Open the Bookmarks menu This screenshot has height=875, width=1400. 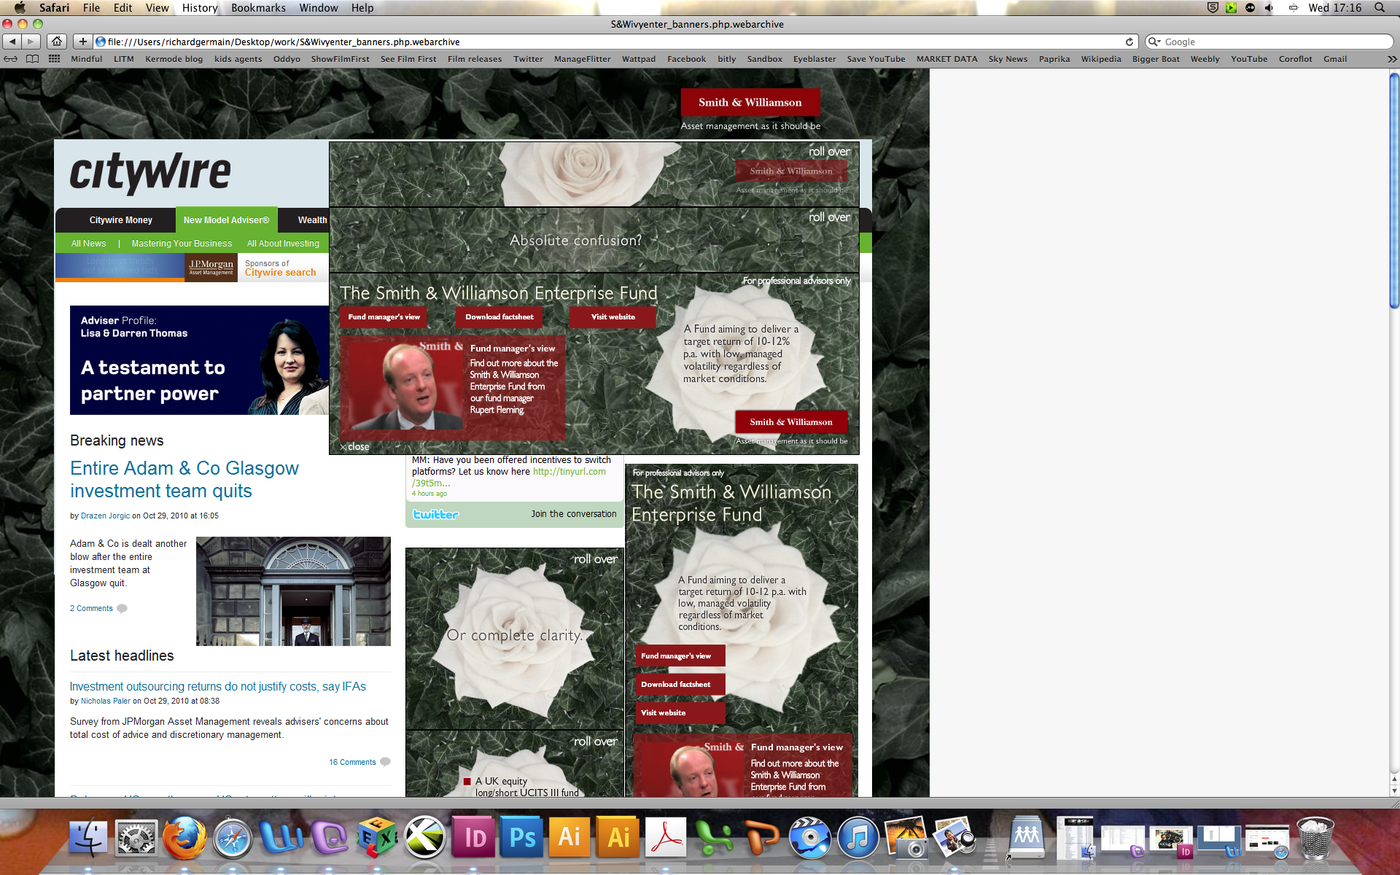(x=258, y=7)
